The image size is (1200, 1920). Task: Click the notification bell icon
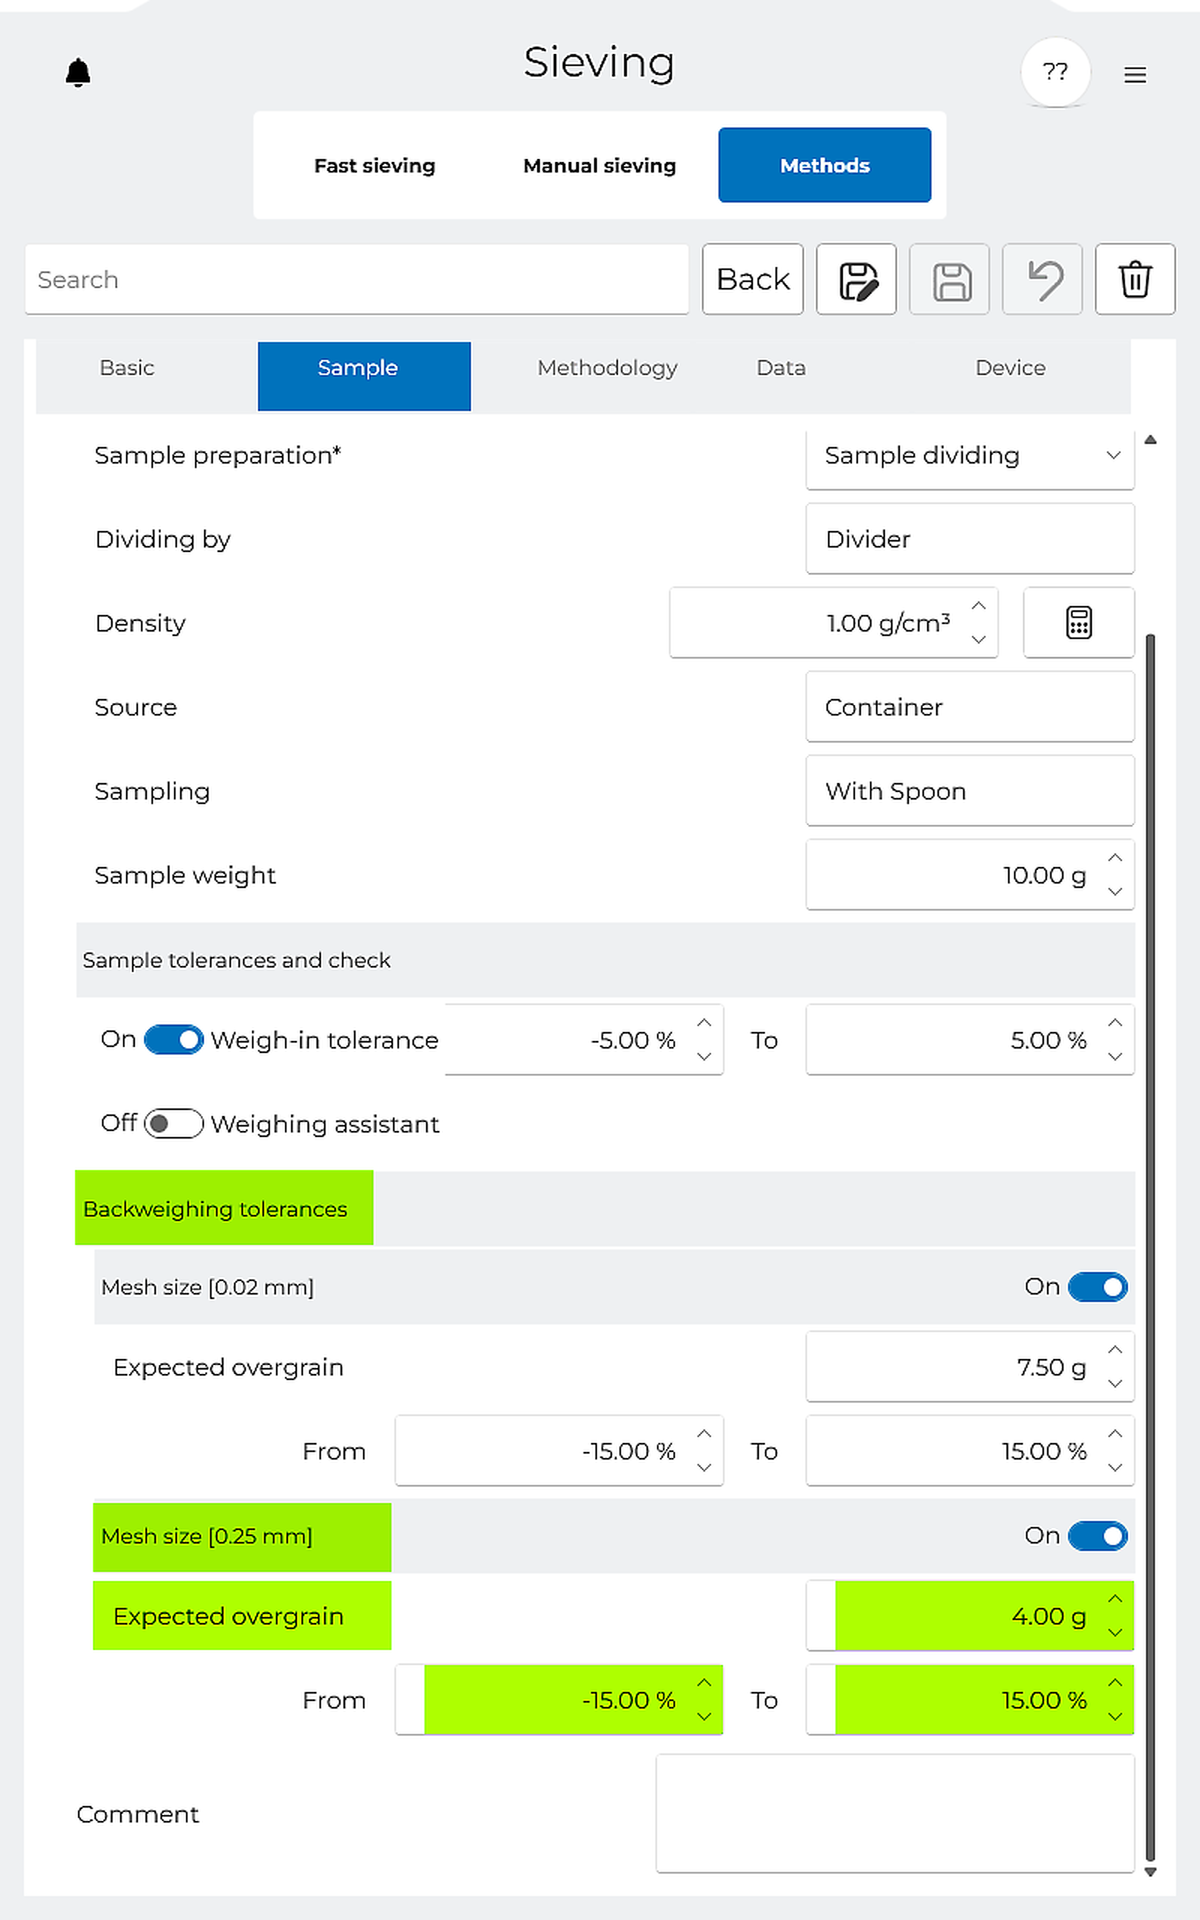pyautogui.click(x=78, y=73)
